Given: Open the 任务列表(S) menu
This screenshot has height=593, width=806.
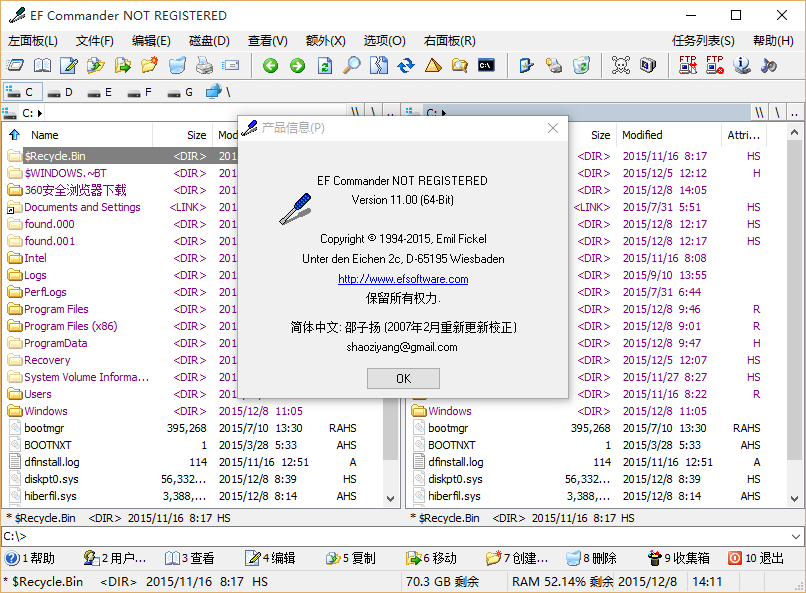Looking at the screenshot, I should click(x=703, y=41).
